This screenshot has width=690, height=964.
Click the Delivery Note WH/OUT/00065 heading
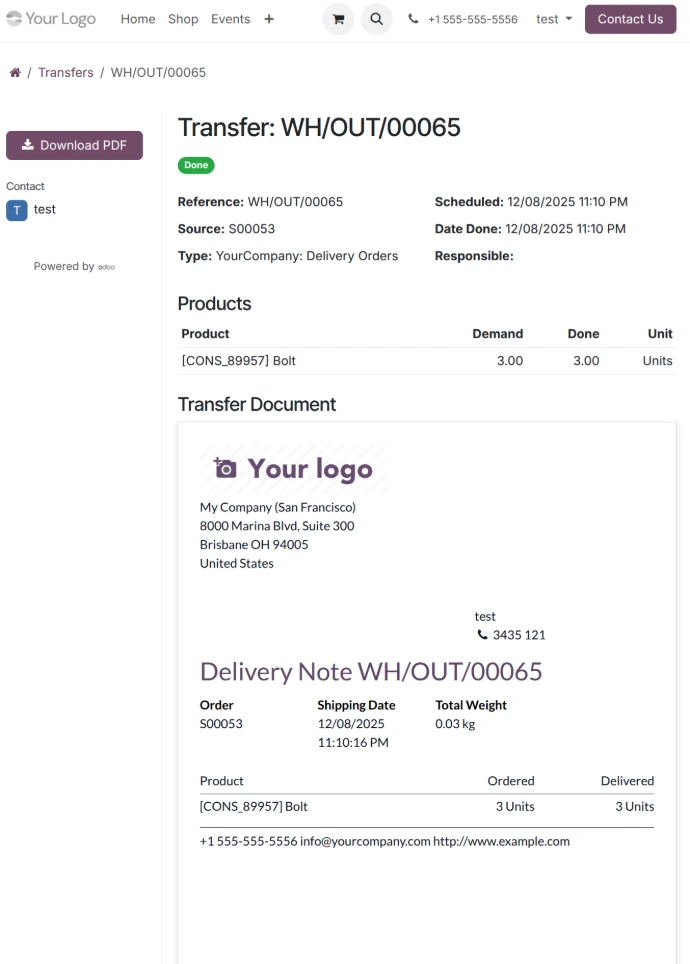click(371, 671)
